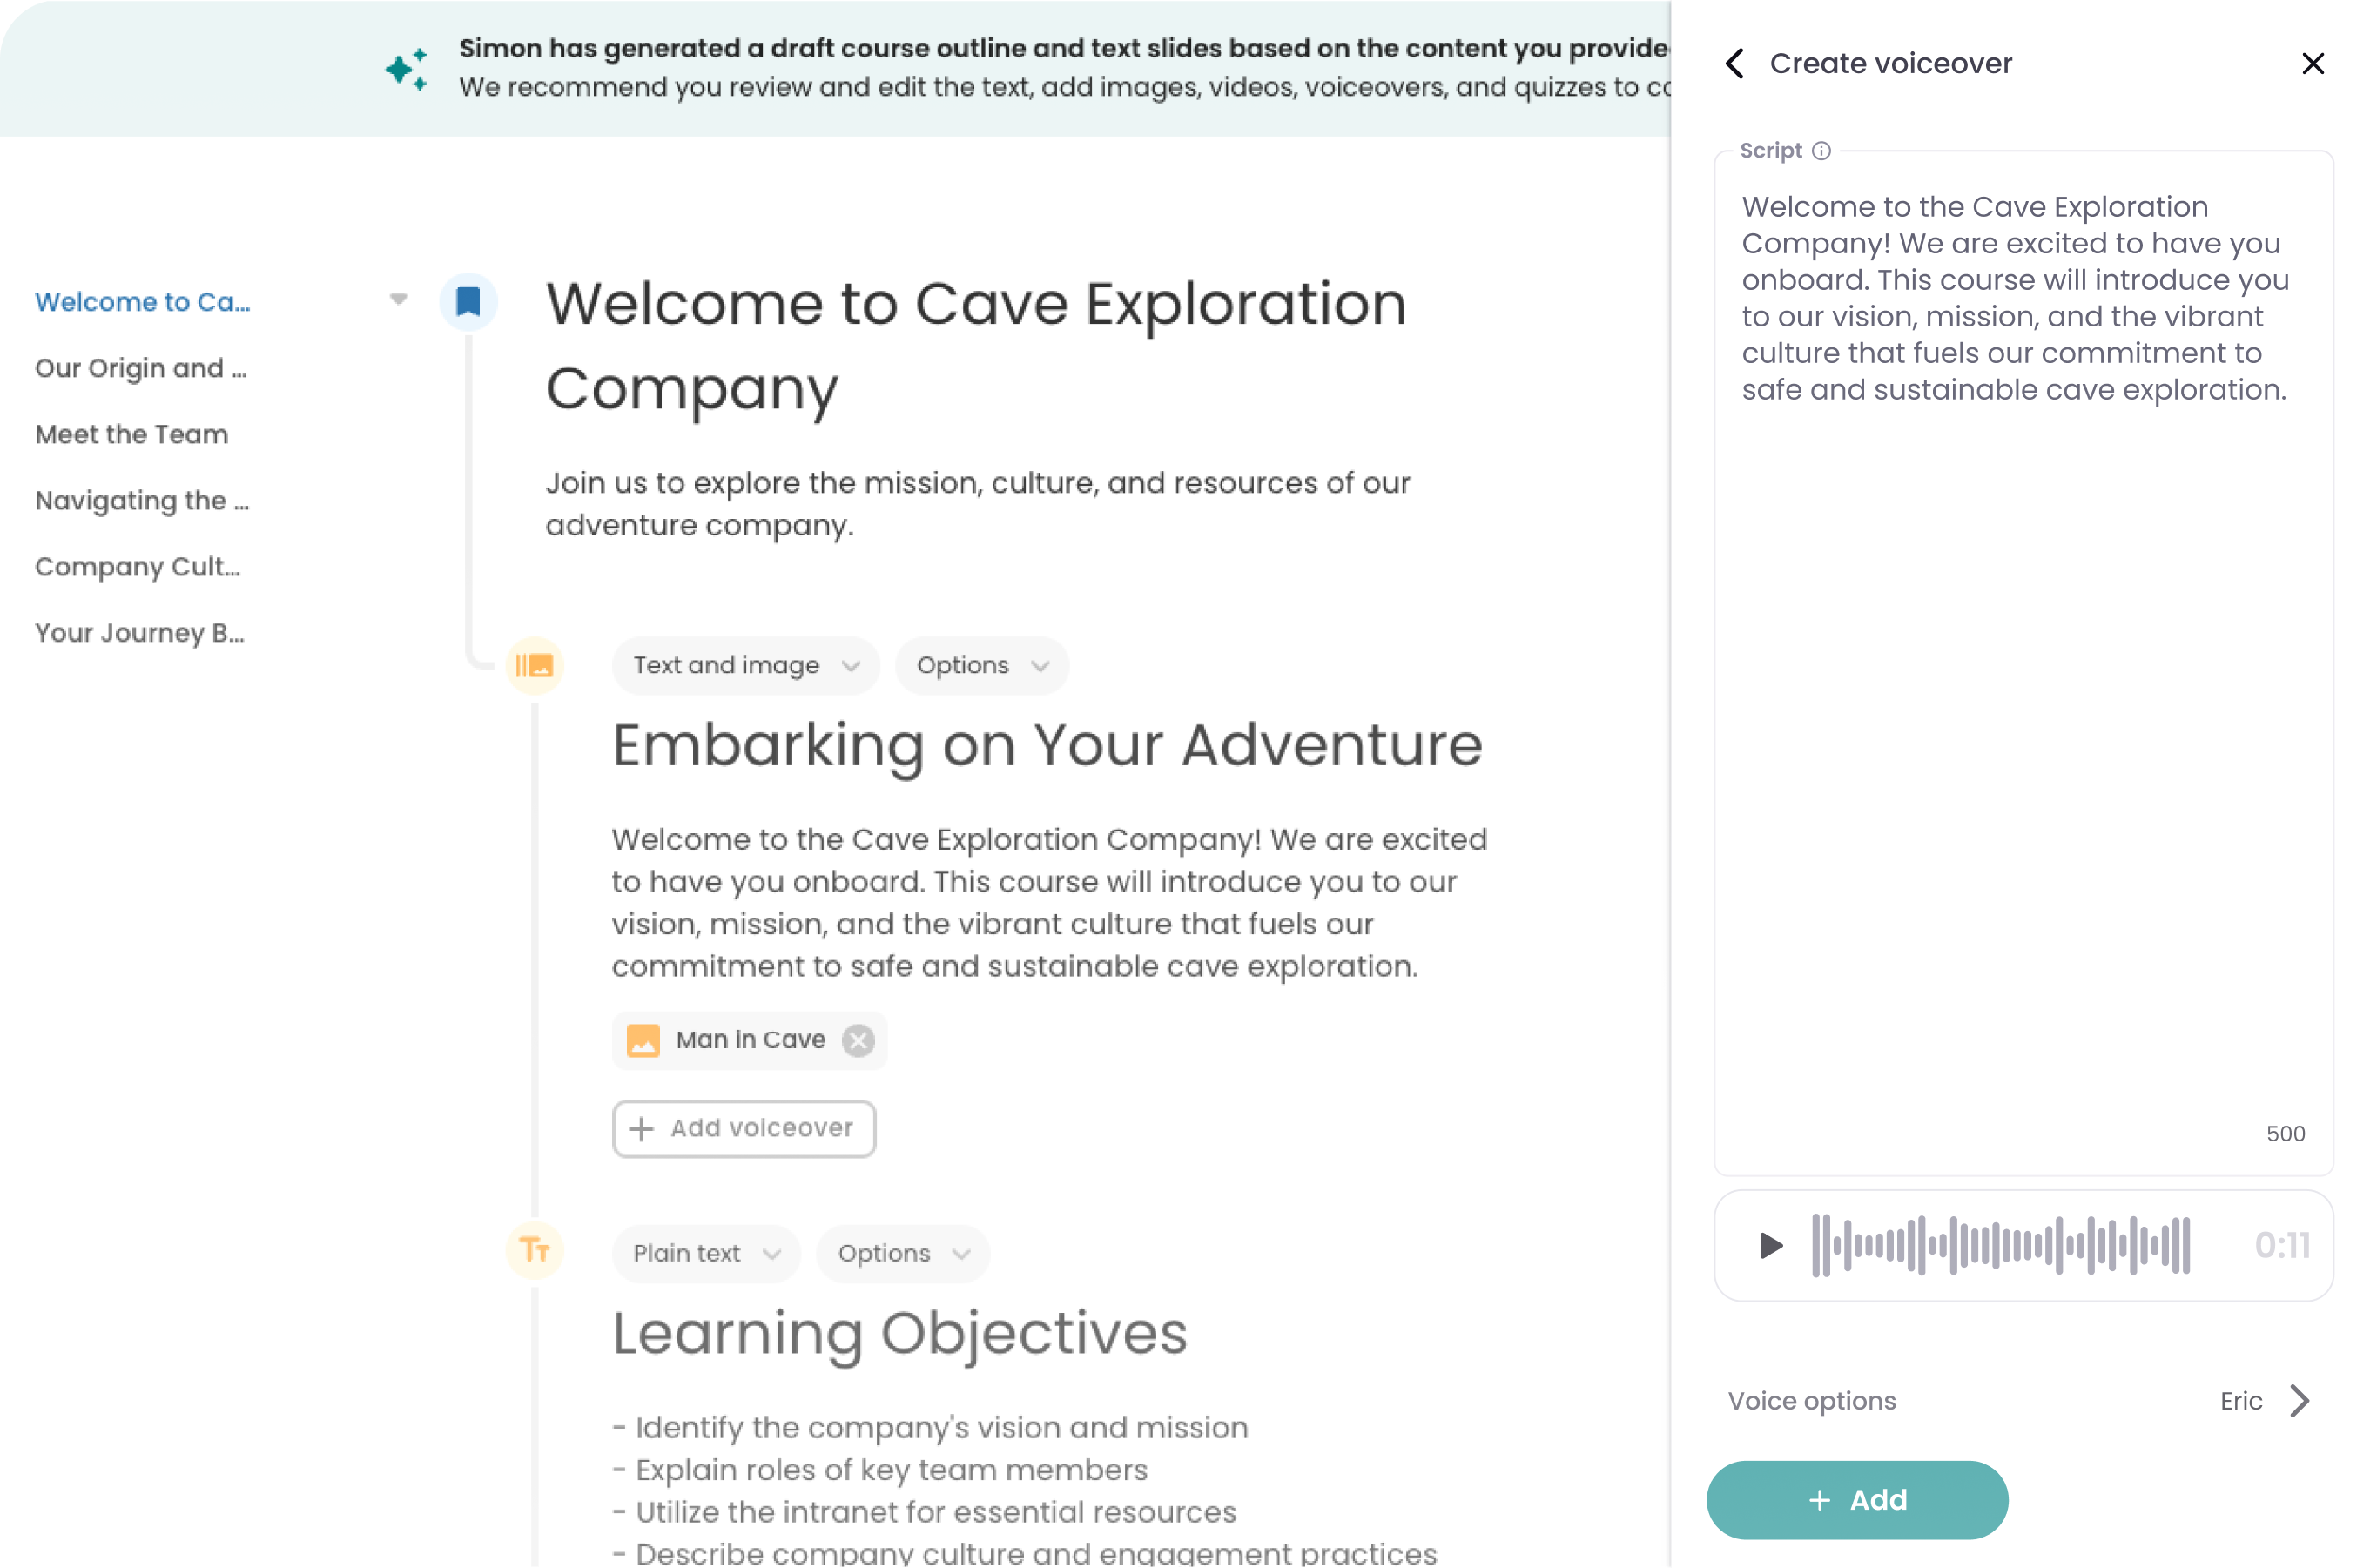This screenshot has width=2377, height=1568.
Task: Go to the Our Origin and... section
Action: click(140, 368)
